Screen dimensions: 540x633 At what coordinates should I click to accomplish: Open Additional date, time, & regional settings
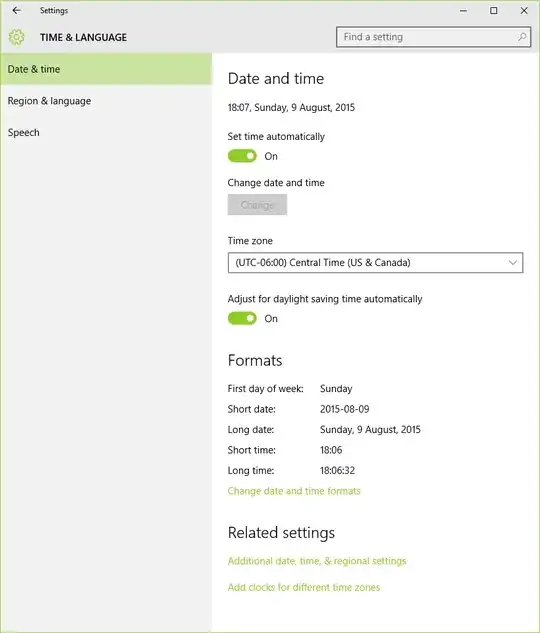point(317,561)
